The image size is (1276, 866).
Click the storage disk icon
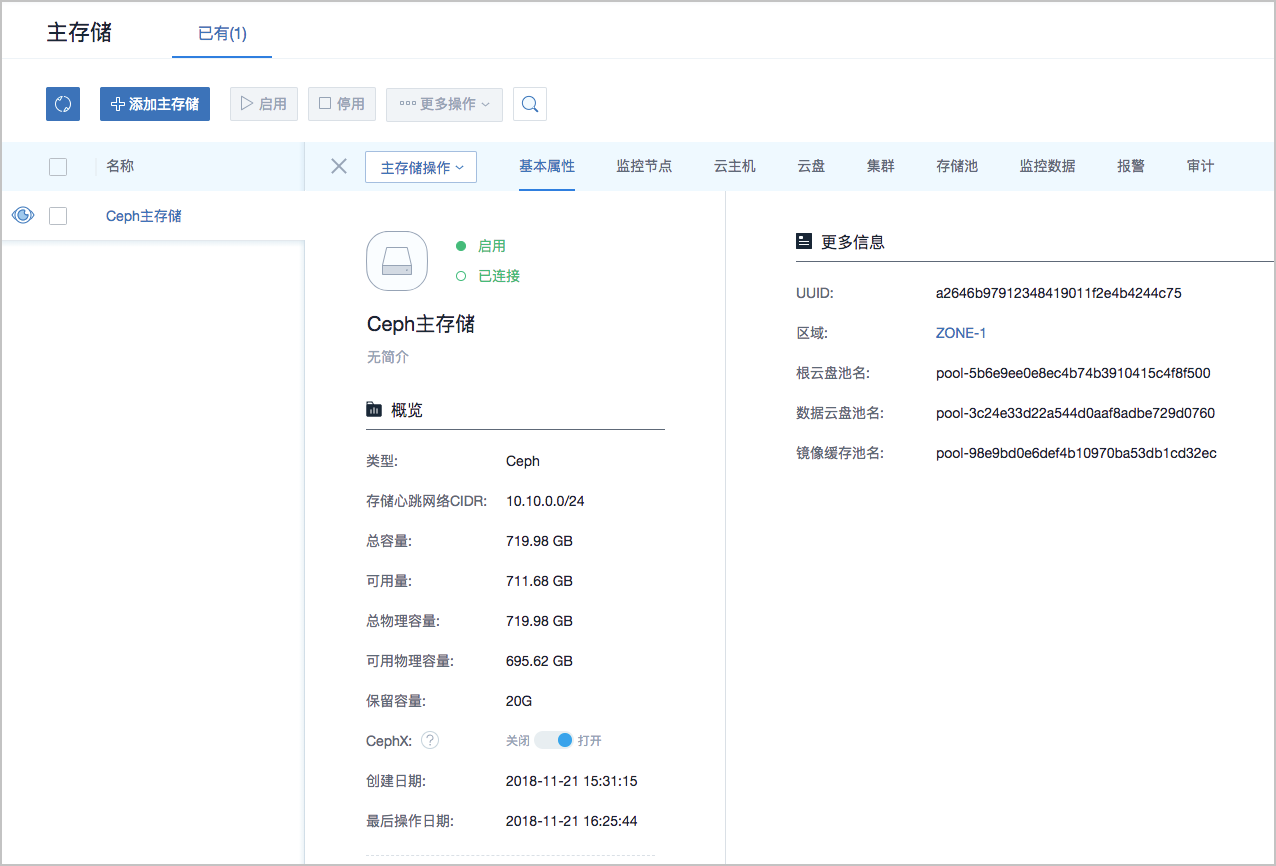click(397, 260)
